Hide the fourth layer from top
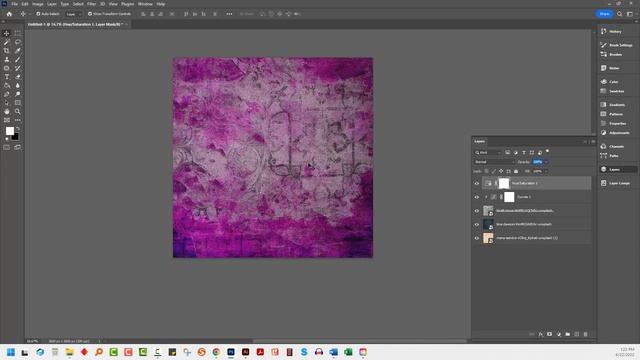This screenshot has width=640, height=360. point(477,224)
